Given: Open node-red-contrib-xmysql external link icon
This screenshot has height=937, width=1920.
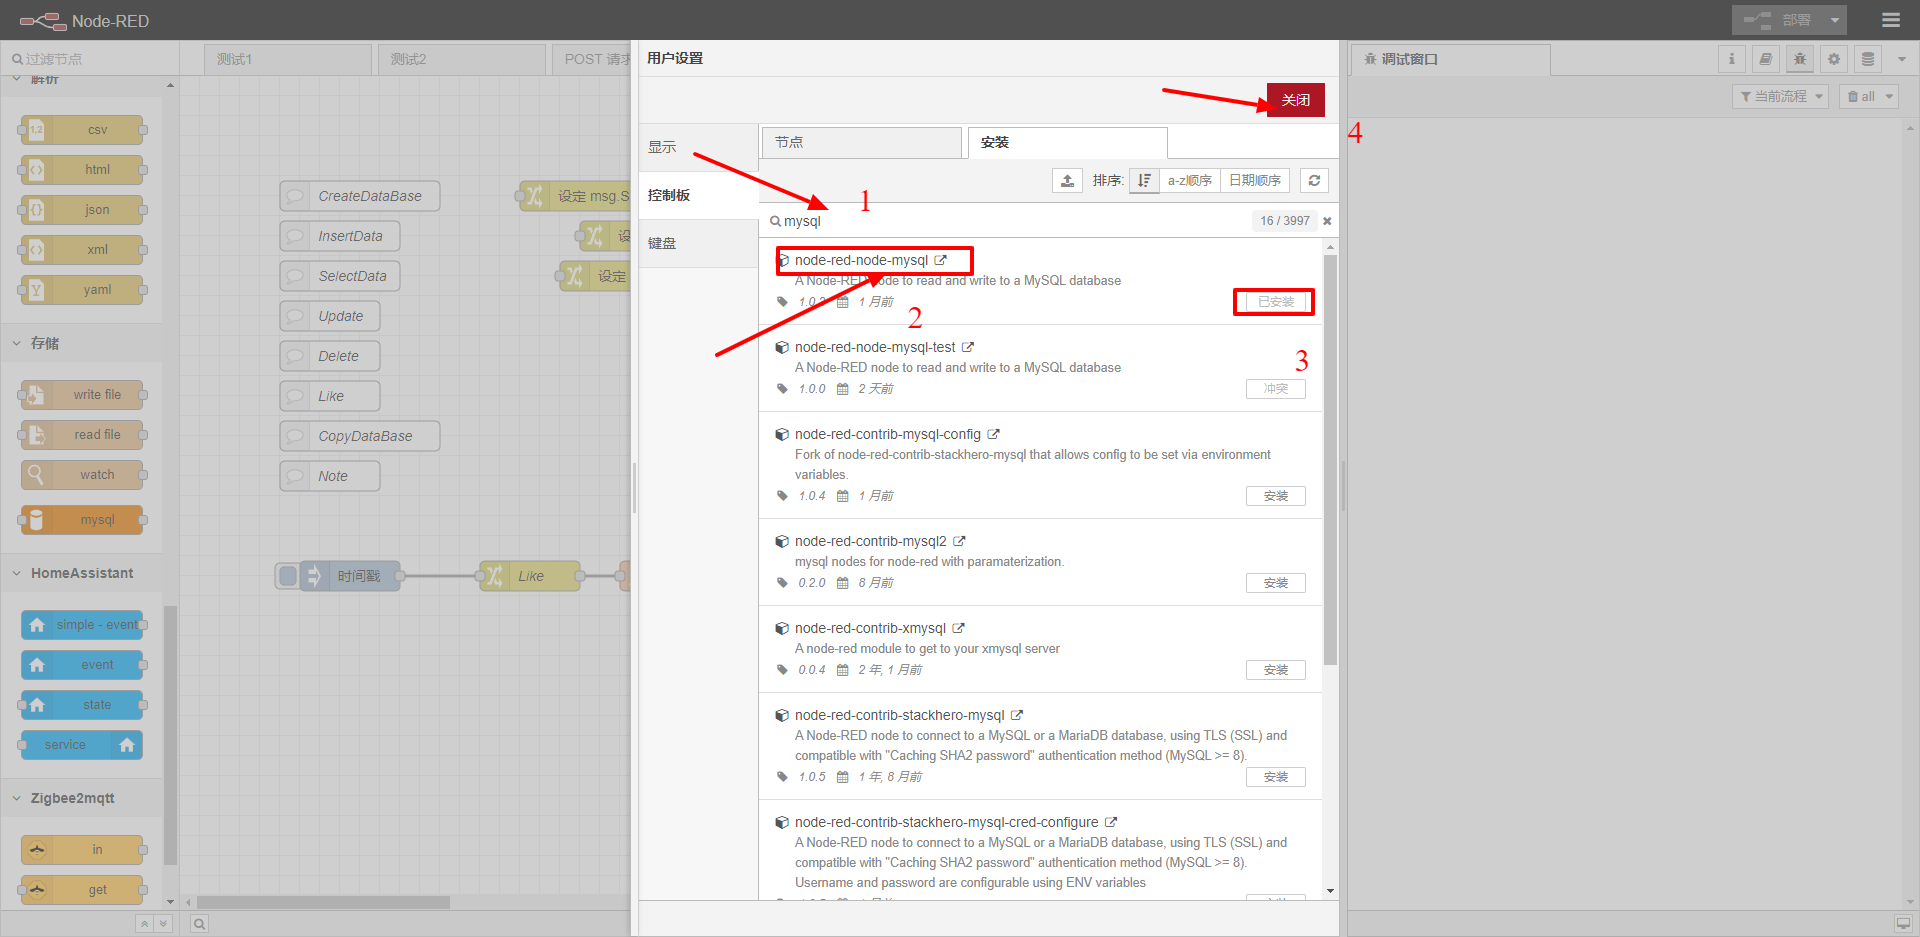Looking at the screenshot, I should coord(958,628).
